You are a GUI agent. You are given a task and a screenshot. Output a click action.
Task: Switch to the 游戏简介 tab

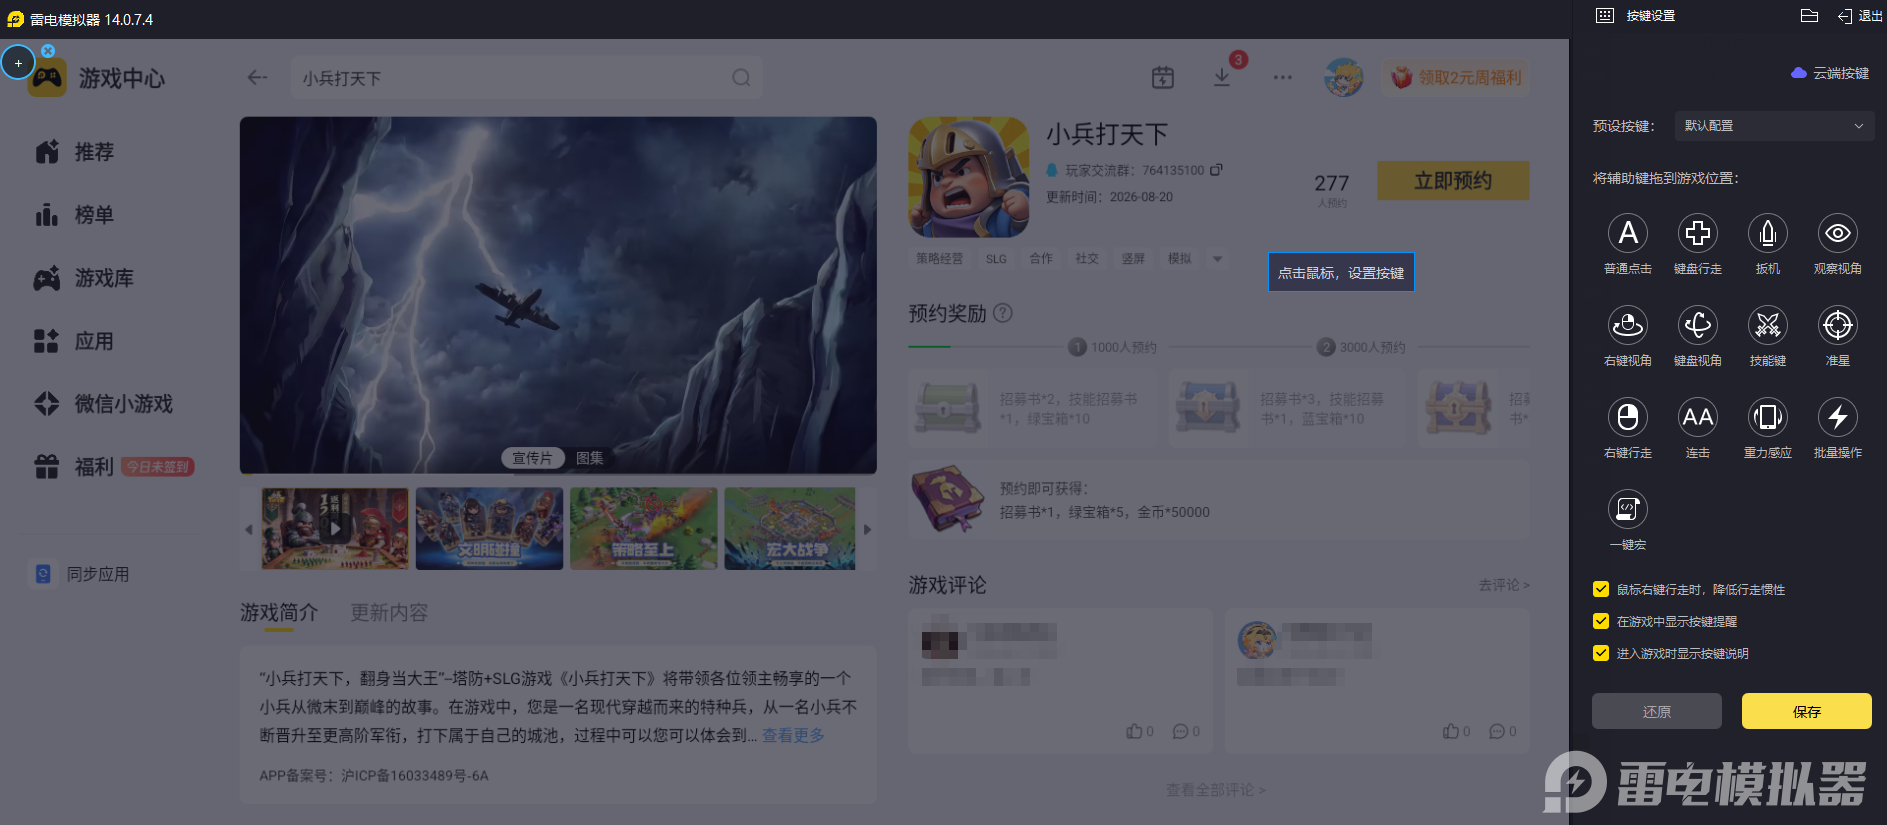(279, 613)
